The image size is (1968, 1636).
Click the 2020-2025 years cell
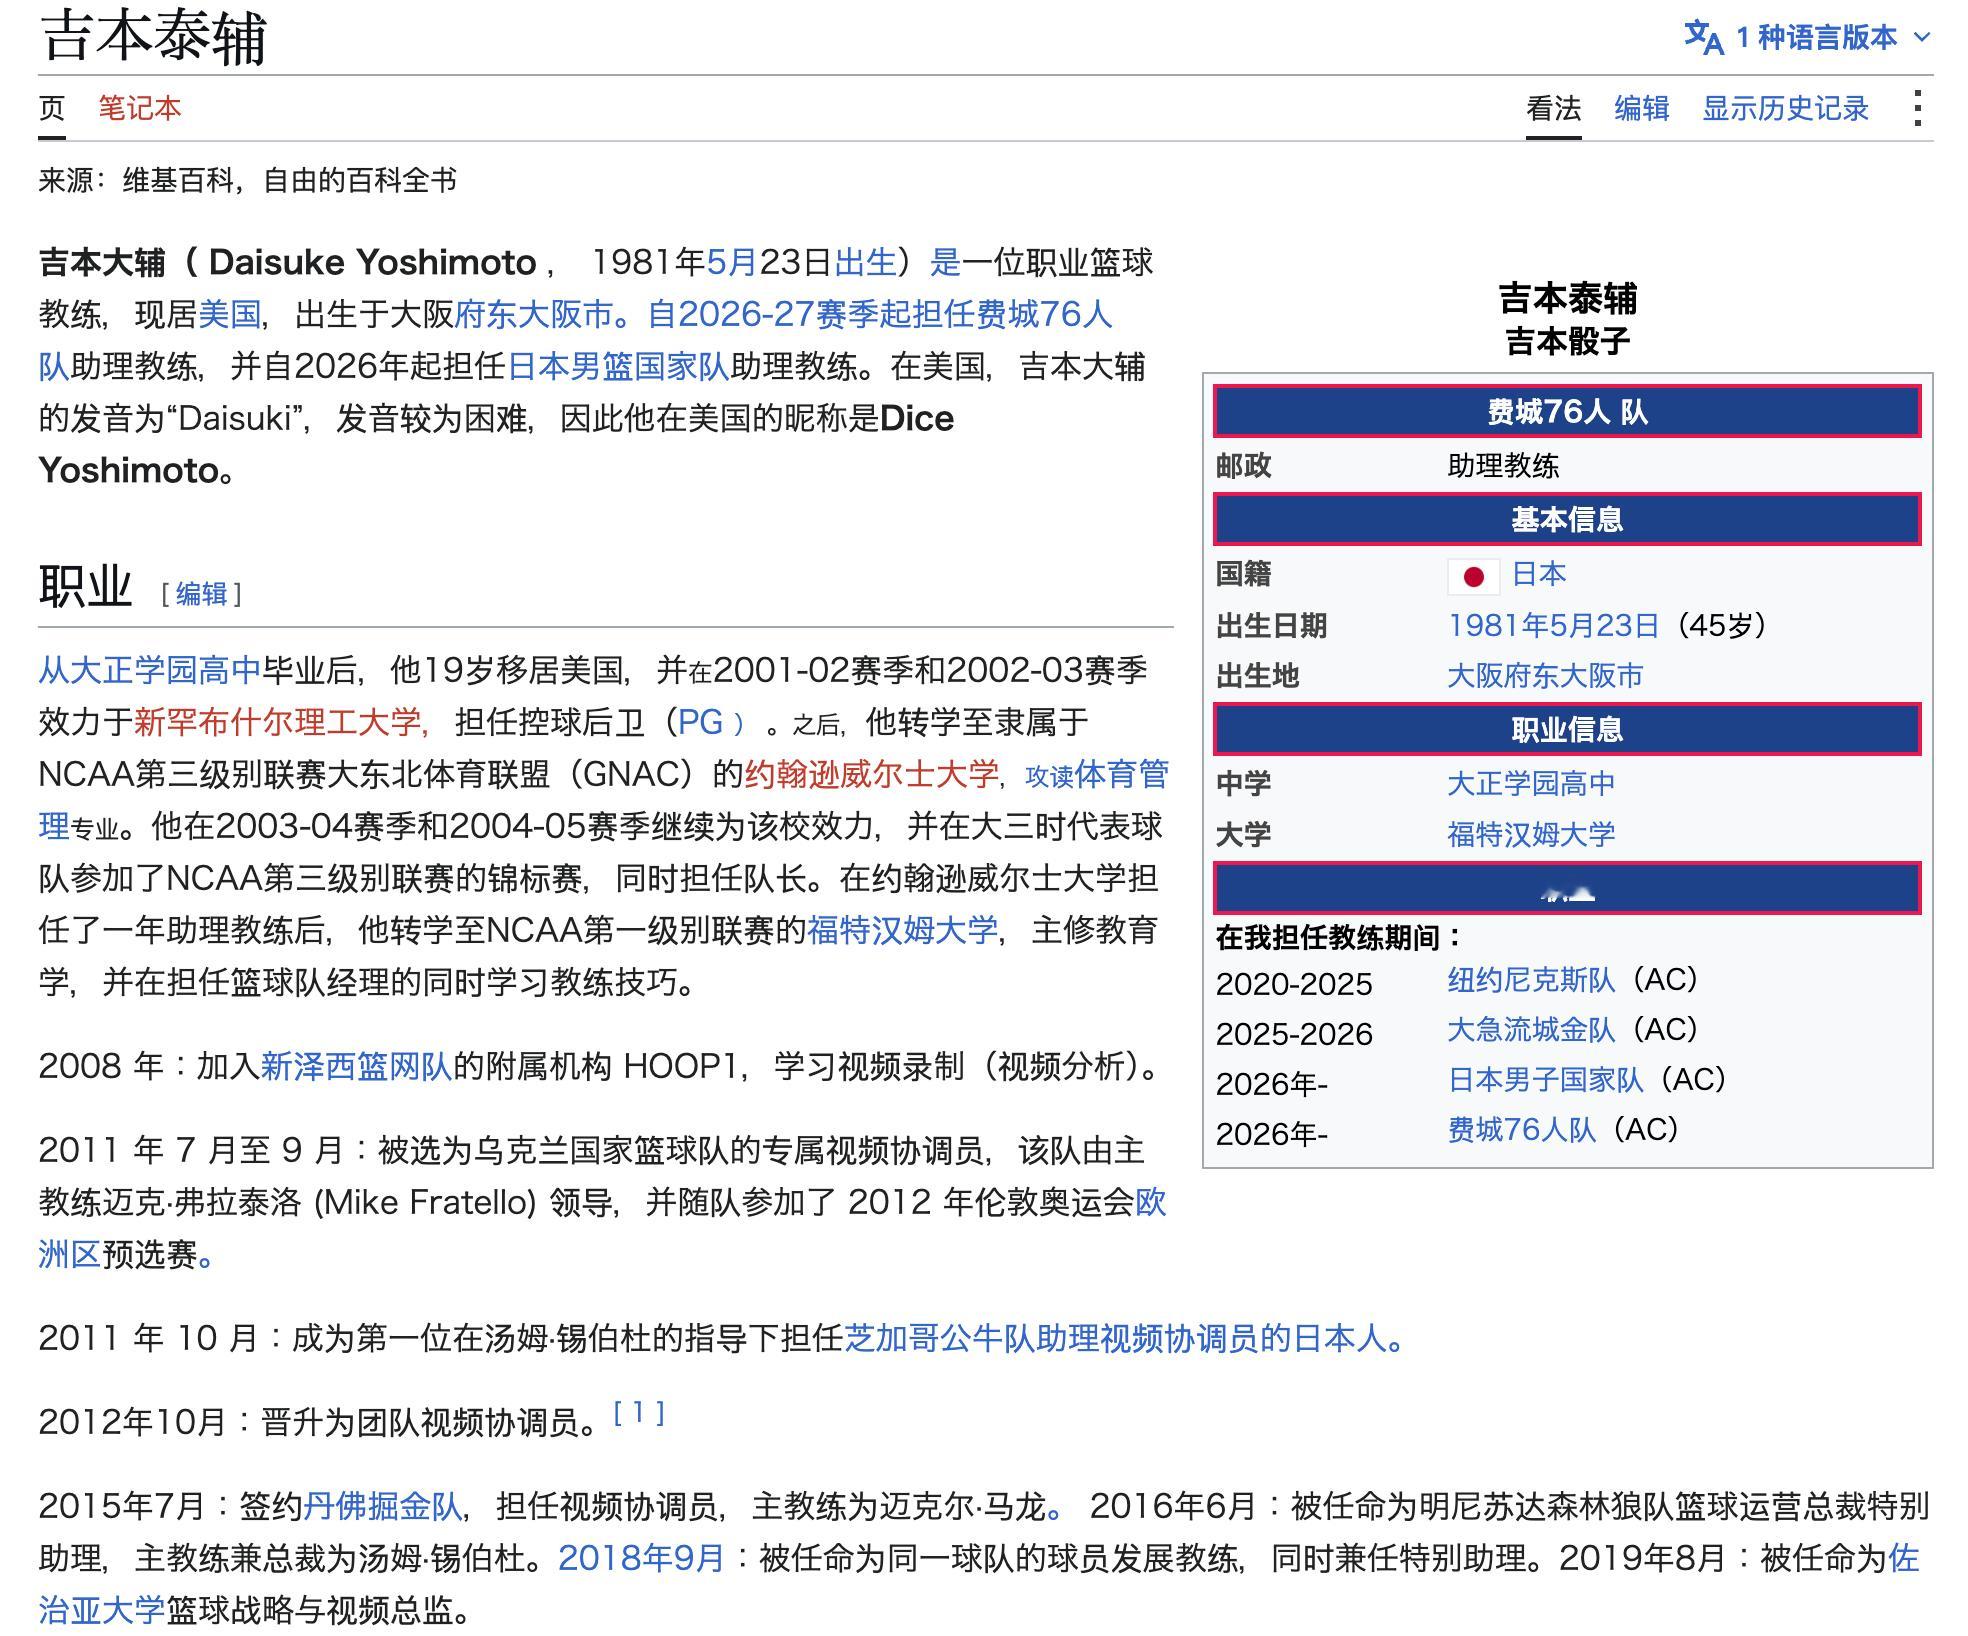(1294, 984)
